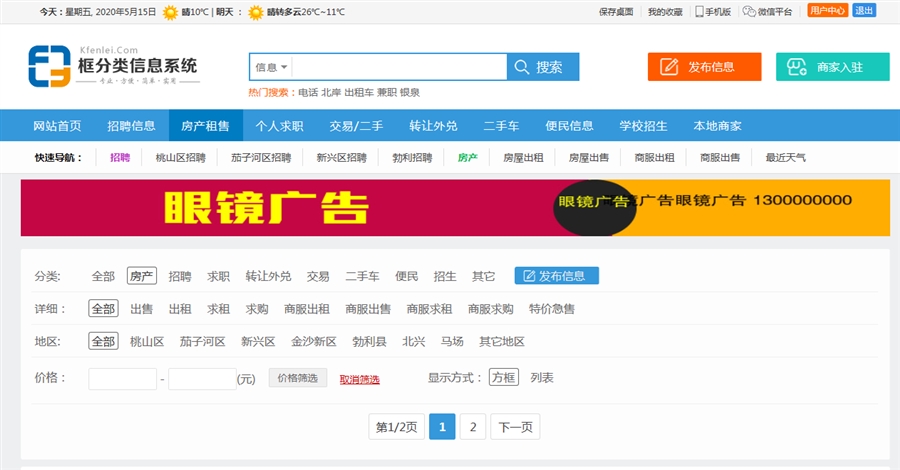Open page 2 of results
The width and height of the screenshot is (900, 470).
(x=473, y=427)
